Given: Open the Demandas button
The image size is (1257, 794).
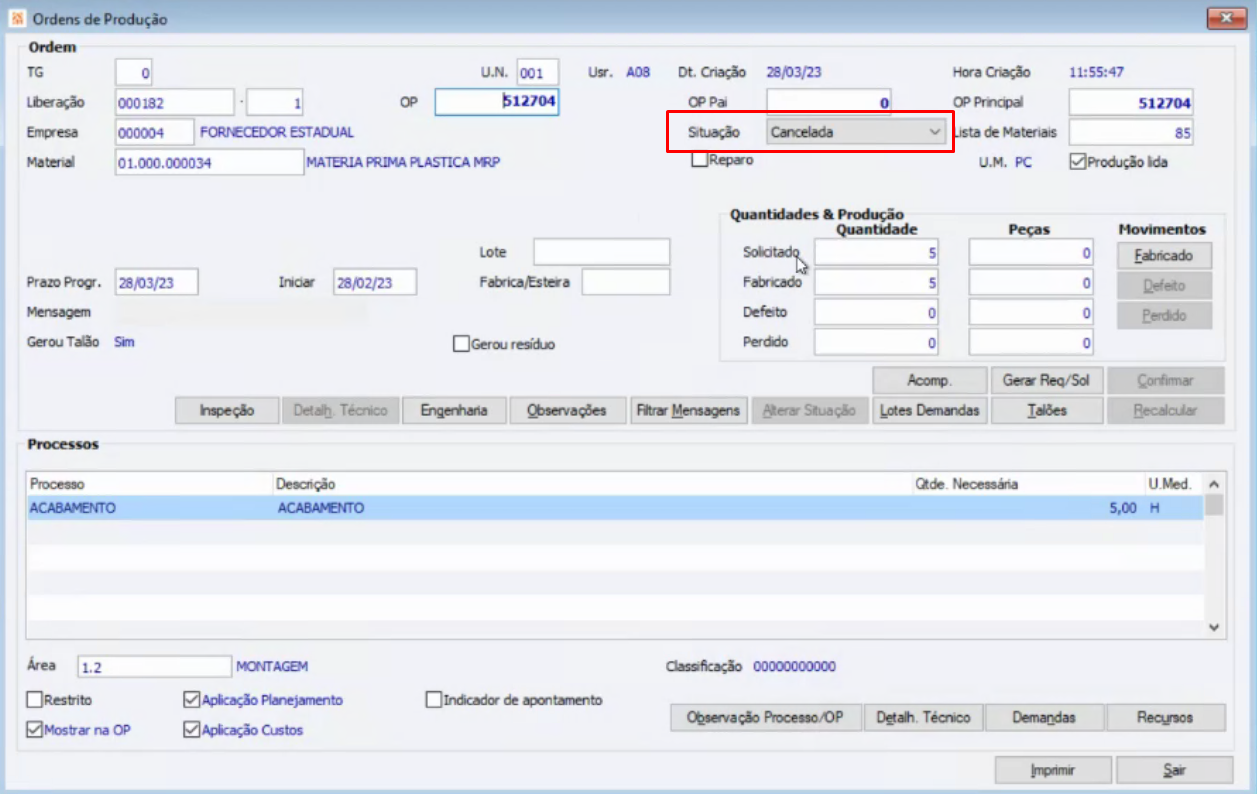Looking at the screenshot, I should 1044,717.
